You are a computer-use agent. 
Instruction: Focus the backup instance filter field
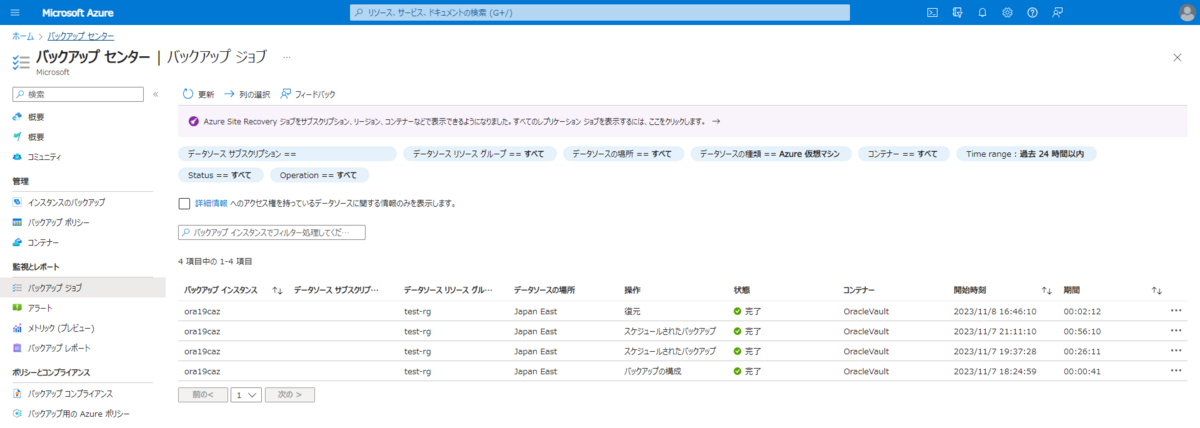tap(272, 232)
